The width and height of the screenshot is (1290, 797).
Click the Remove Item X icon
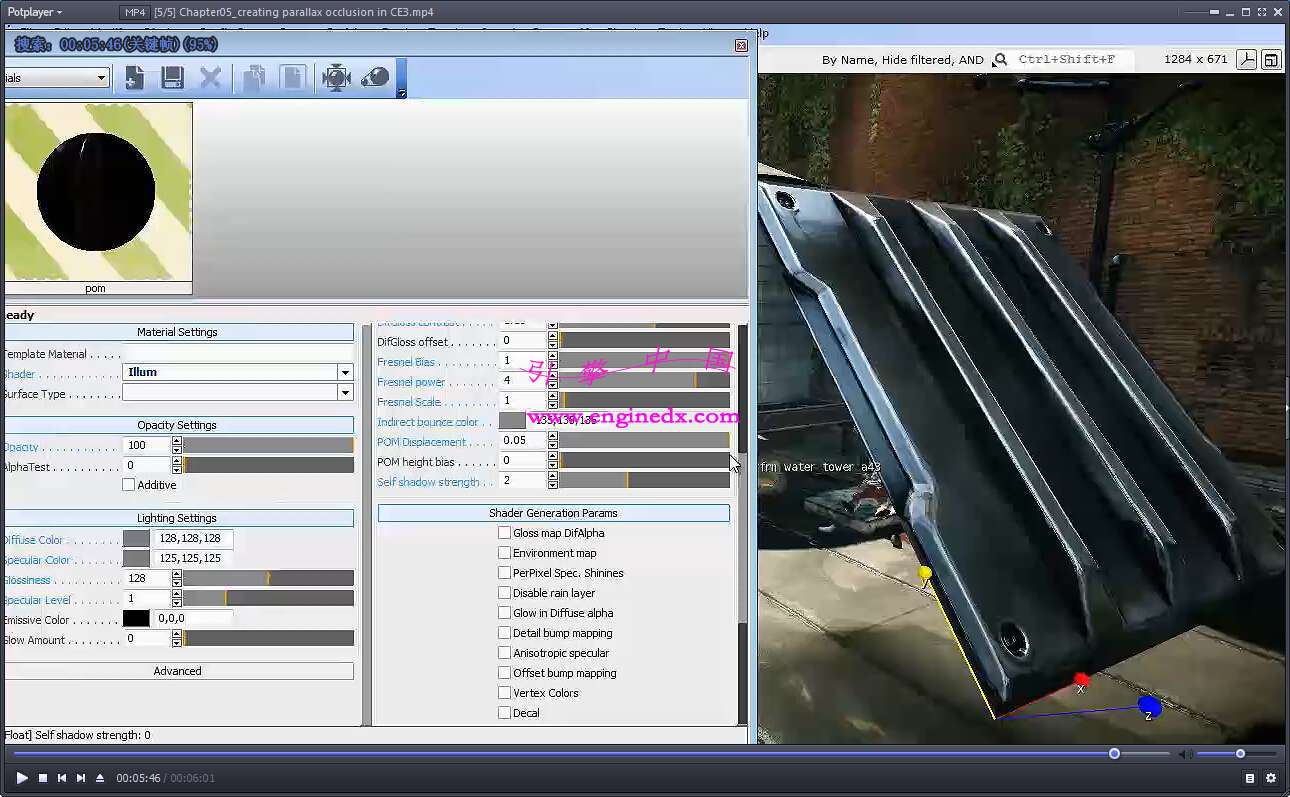click(x=210, y=78)
